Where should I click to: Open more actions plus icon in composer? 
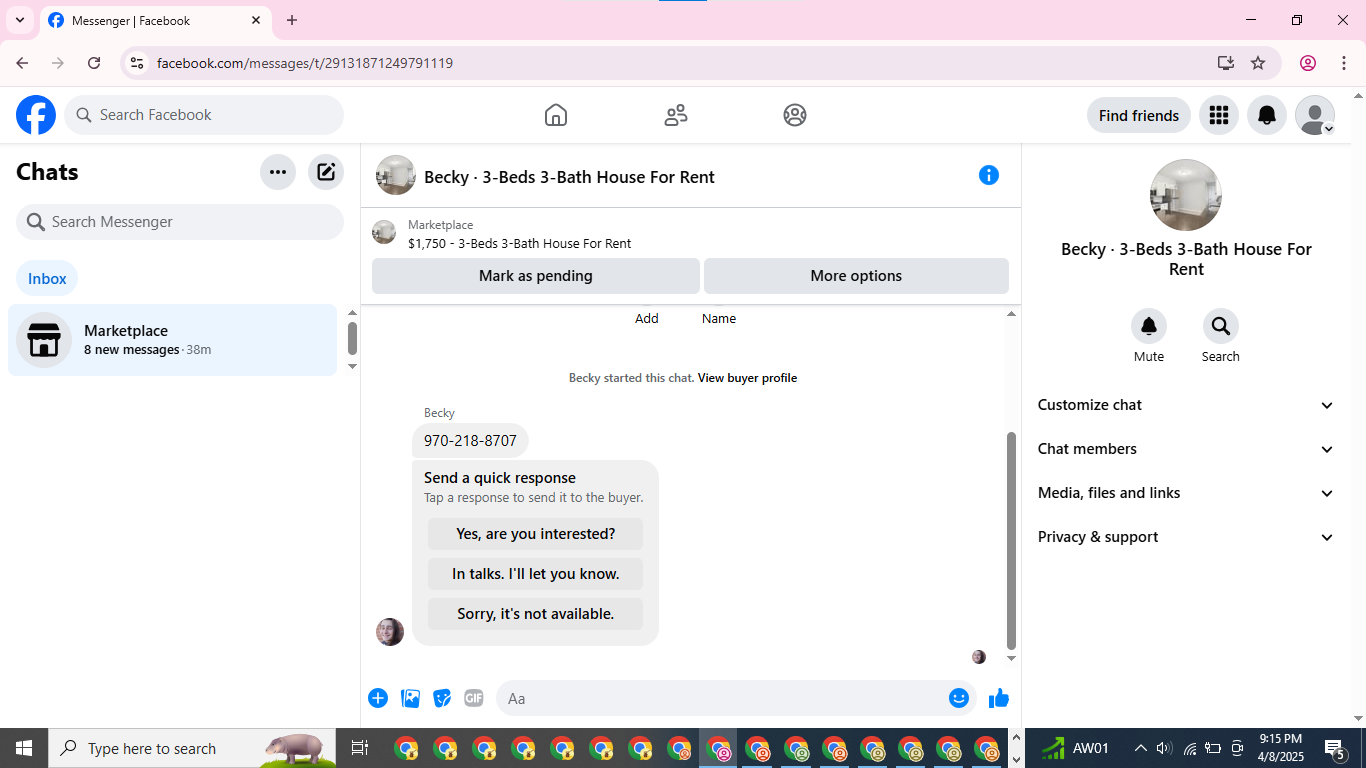click(x=378, y=698)
